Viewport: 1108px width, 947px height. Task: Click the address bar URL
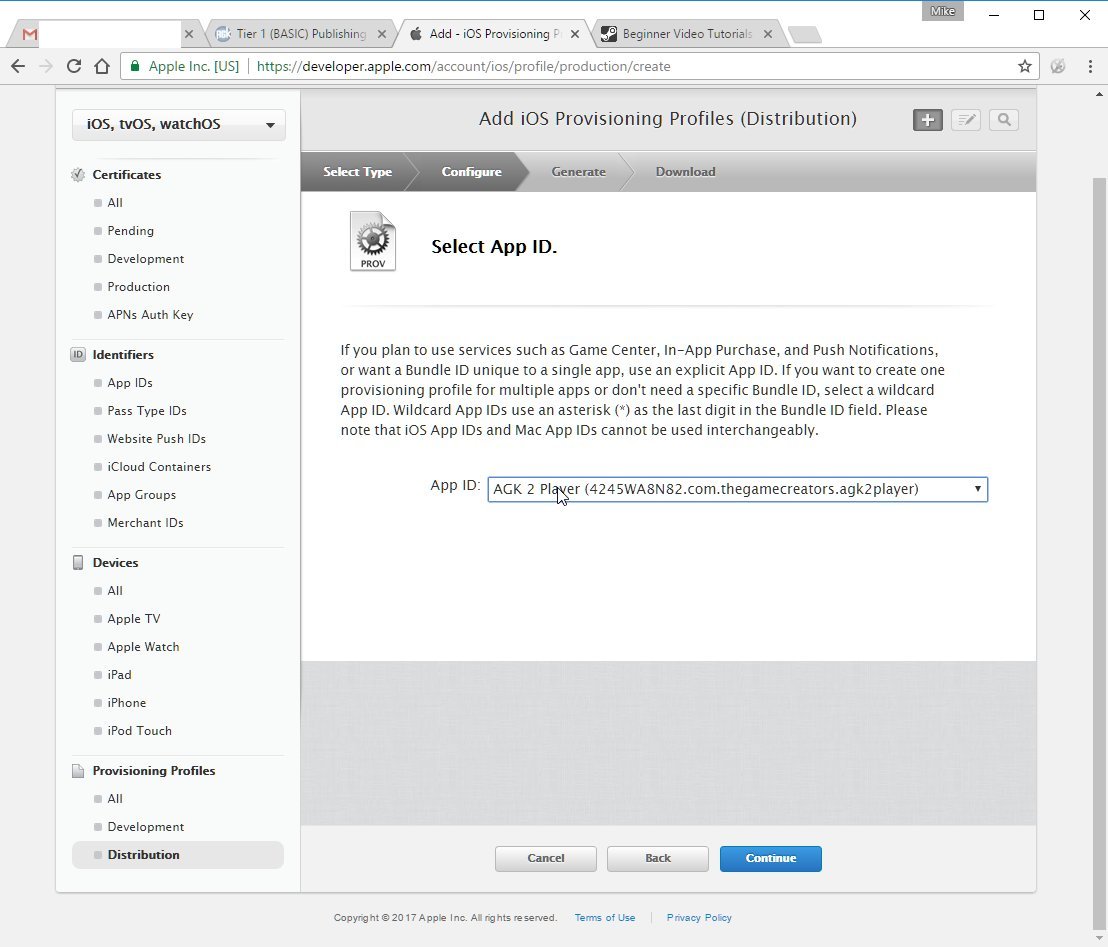pyautogui.click(x=464, y=66)
